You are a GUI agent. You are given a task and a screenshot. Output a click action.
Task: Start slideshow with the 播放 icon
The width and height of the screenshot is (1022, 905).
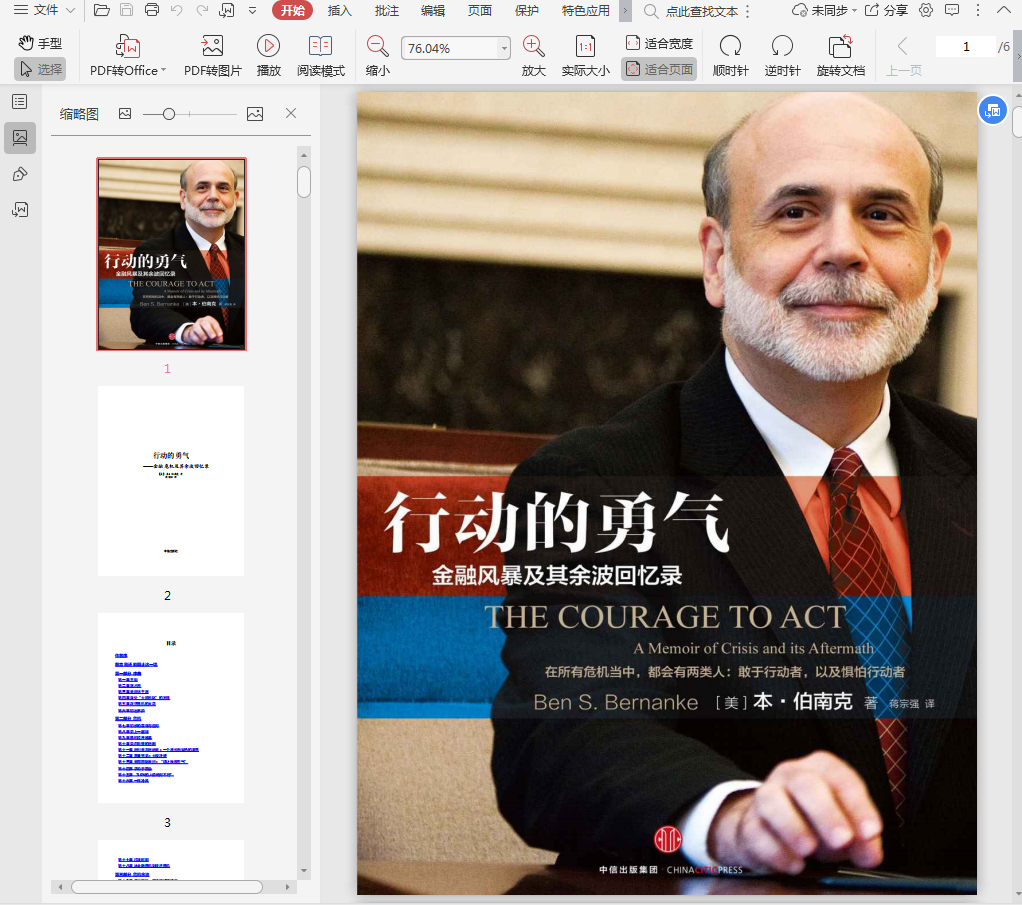click(x=268, y=47)
